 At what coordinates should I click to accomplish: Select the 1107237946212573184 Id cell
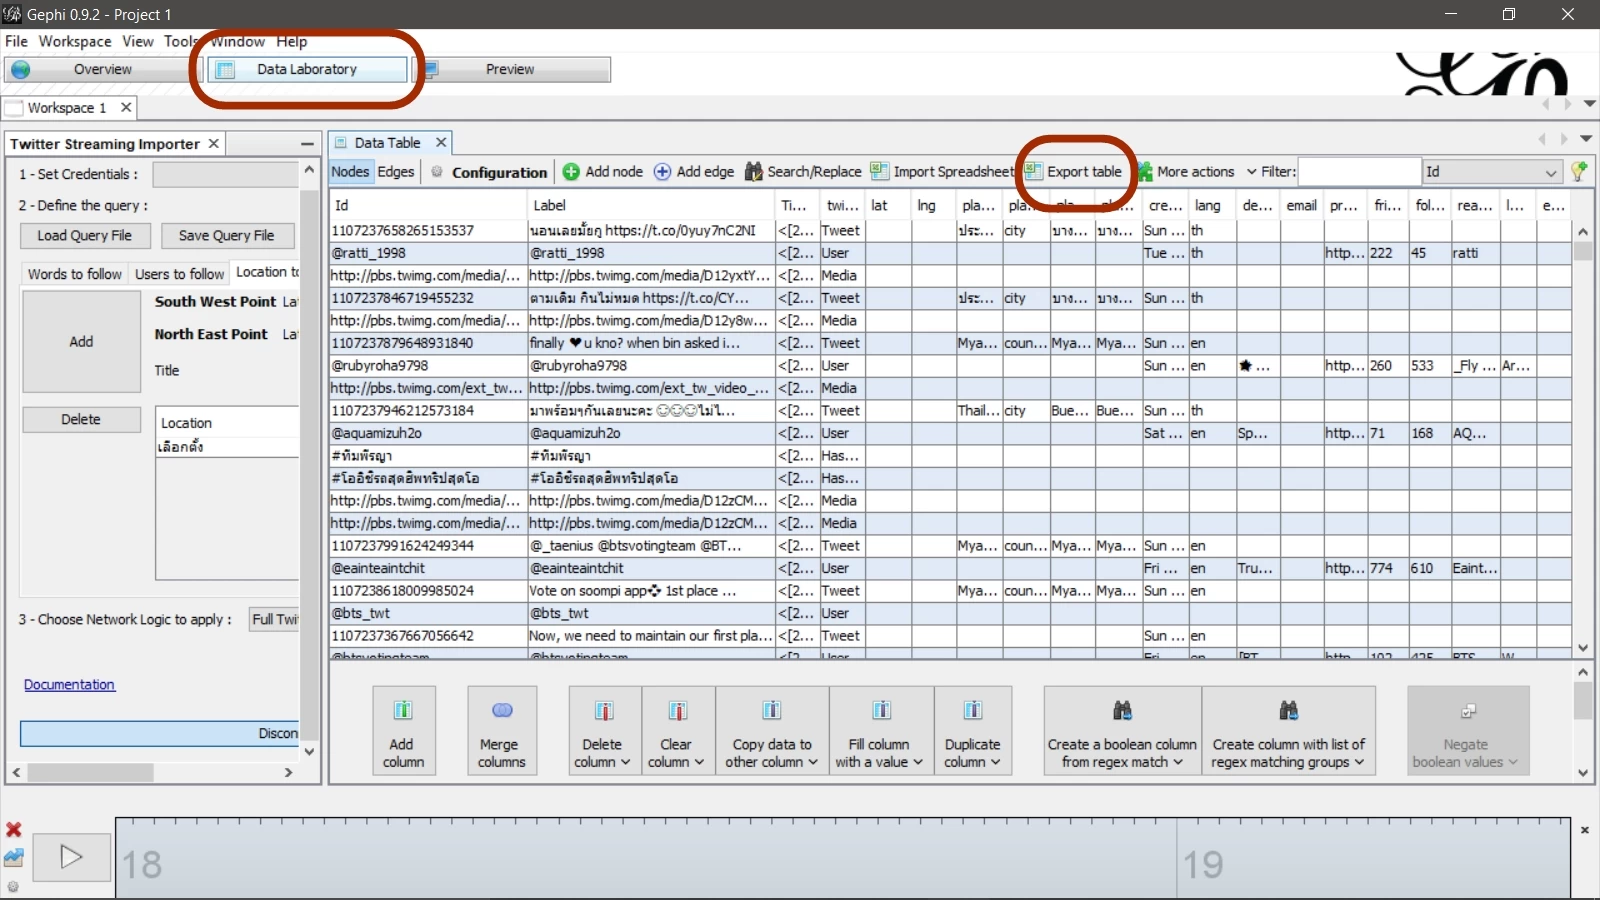(x=428, y=411)
